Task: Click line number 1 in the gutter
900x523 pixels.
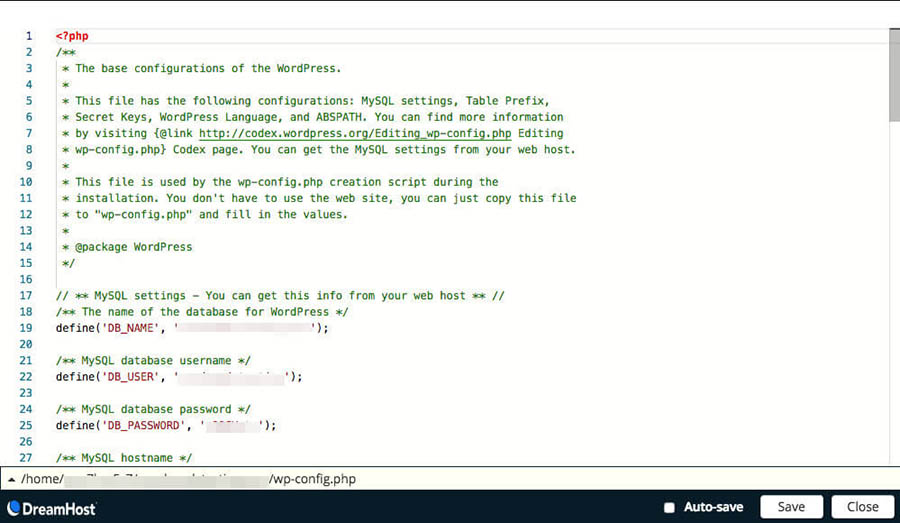Action: pos(28,36)
